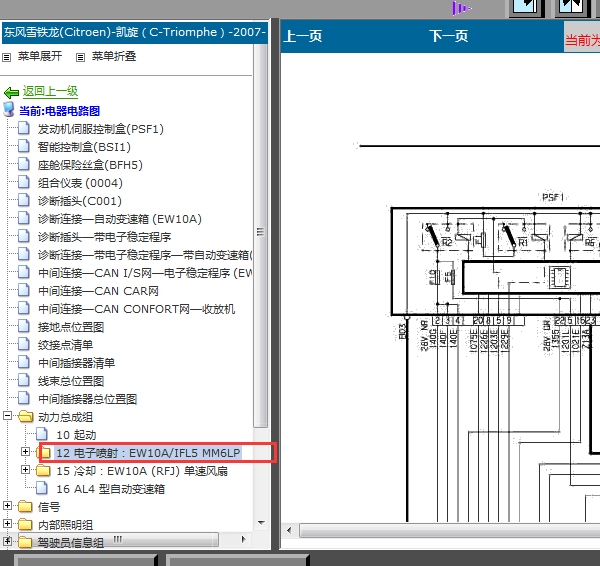The width and height of the screenshot is (600, 566).
Task: Expand the 驾驶员信息组 folder
Action: point(7,541)
